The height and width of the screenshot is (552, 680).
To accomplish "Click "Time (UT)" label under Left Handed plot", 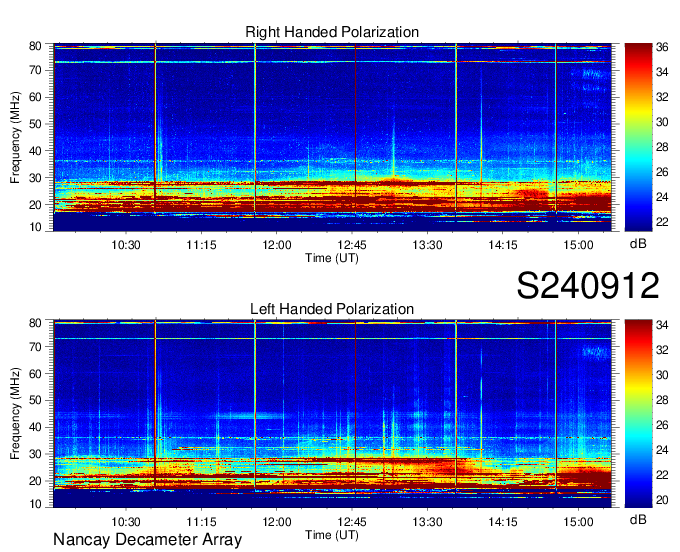I will click(332, 535).
